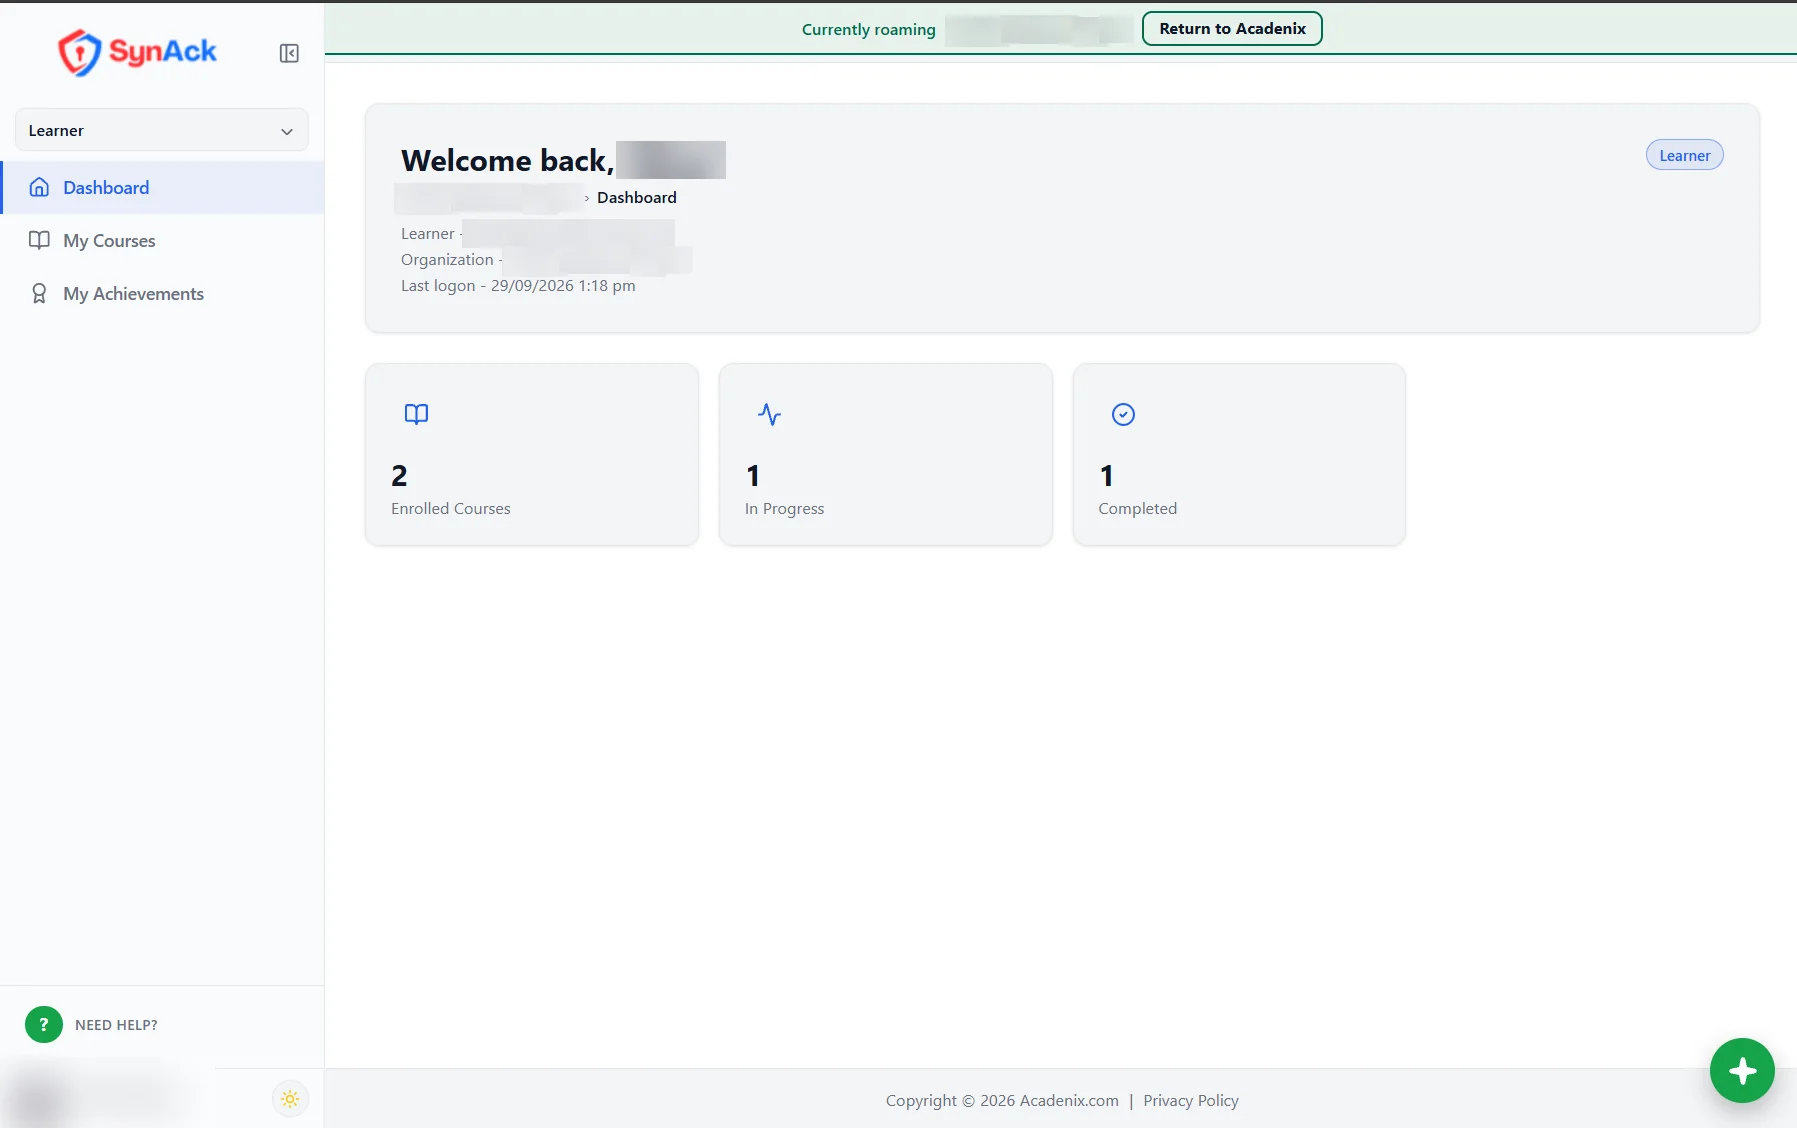Viewport: 1797px width, 1128px height.
Task: Click the NEED HELP? label
Action: pos(116,1025)
